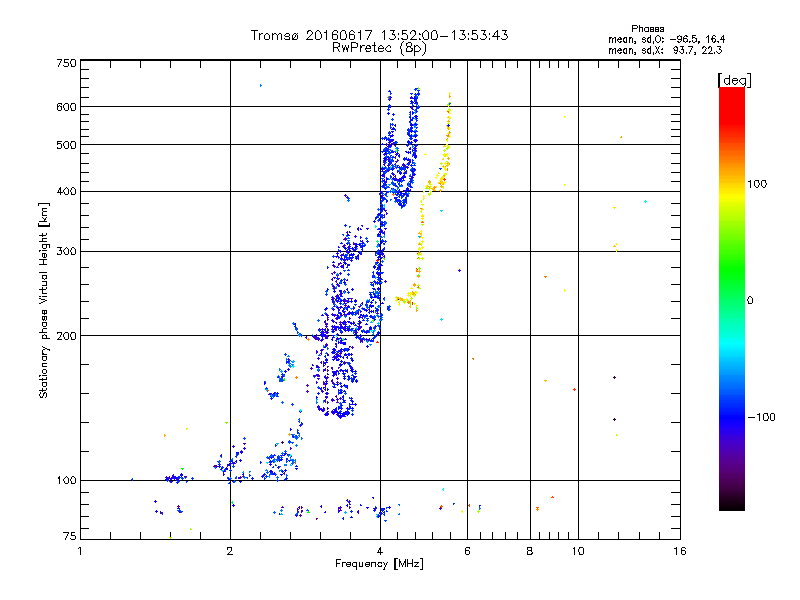
Task: Click the 'Stationary phase Virtual Height [km]' y-axis label
Action: tap(43, 300)
